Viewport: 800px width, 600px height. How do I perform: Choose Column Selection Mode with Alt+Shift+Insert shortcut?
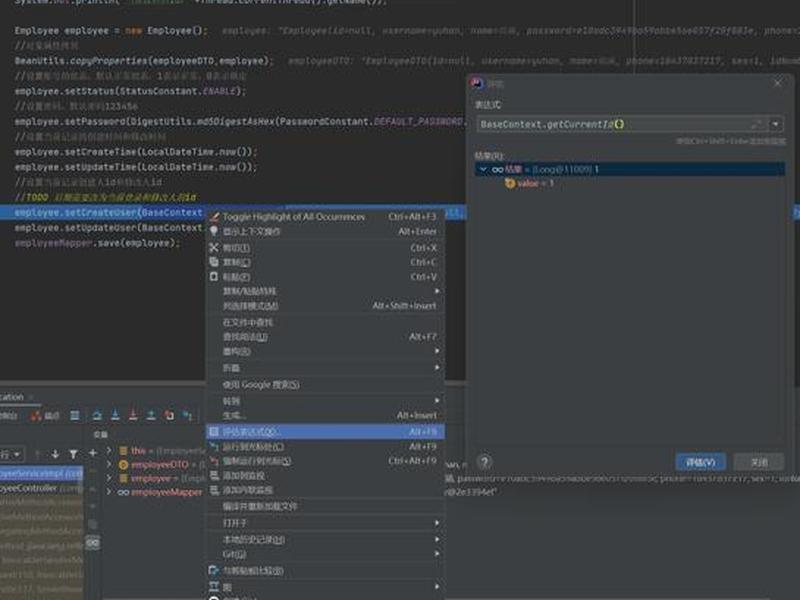(x=325, y=306)
